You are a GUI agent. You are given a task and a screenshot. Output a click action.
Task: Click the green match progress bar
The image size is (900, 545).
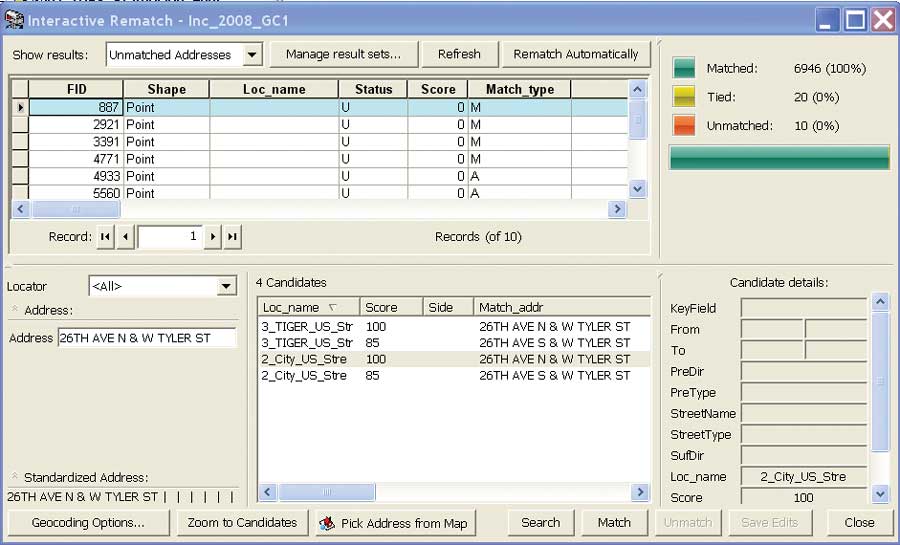(779, 158)
